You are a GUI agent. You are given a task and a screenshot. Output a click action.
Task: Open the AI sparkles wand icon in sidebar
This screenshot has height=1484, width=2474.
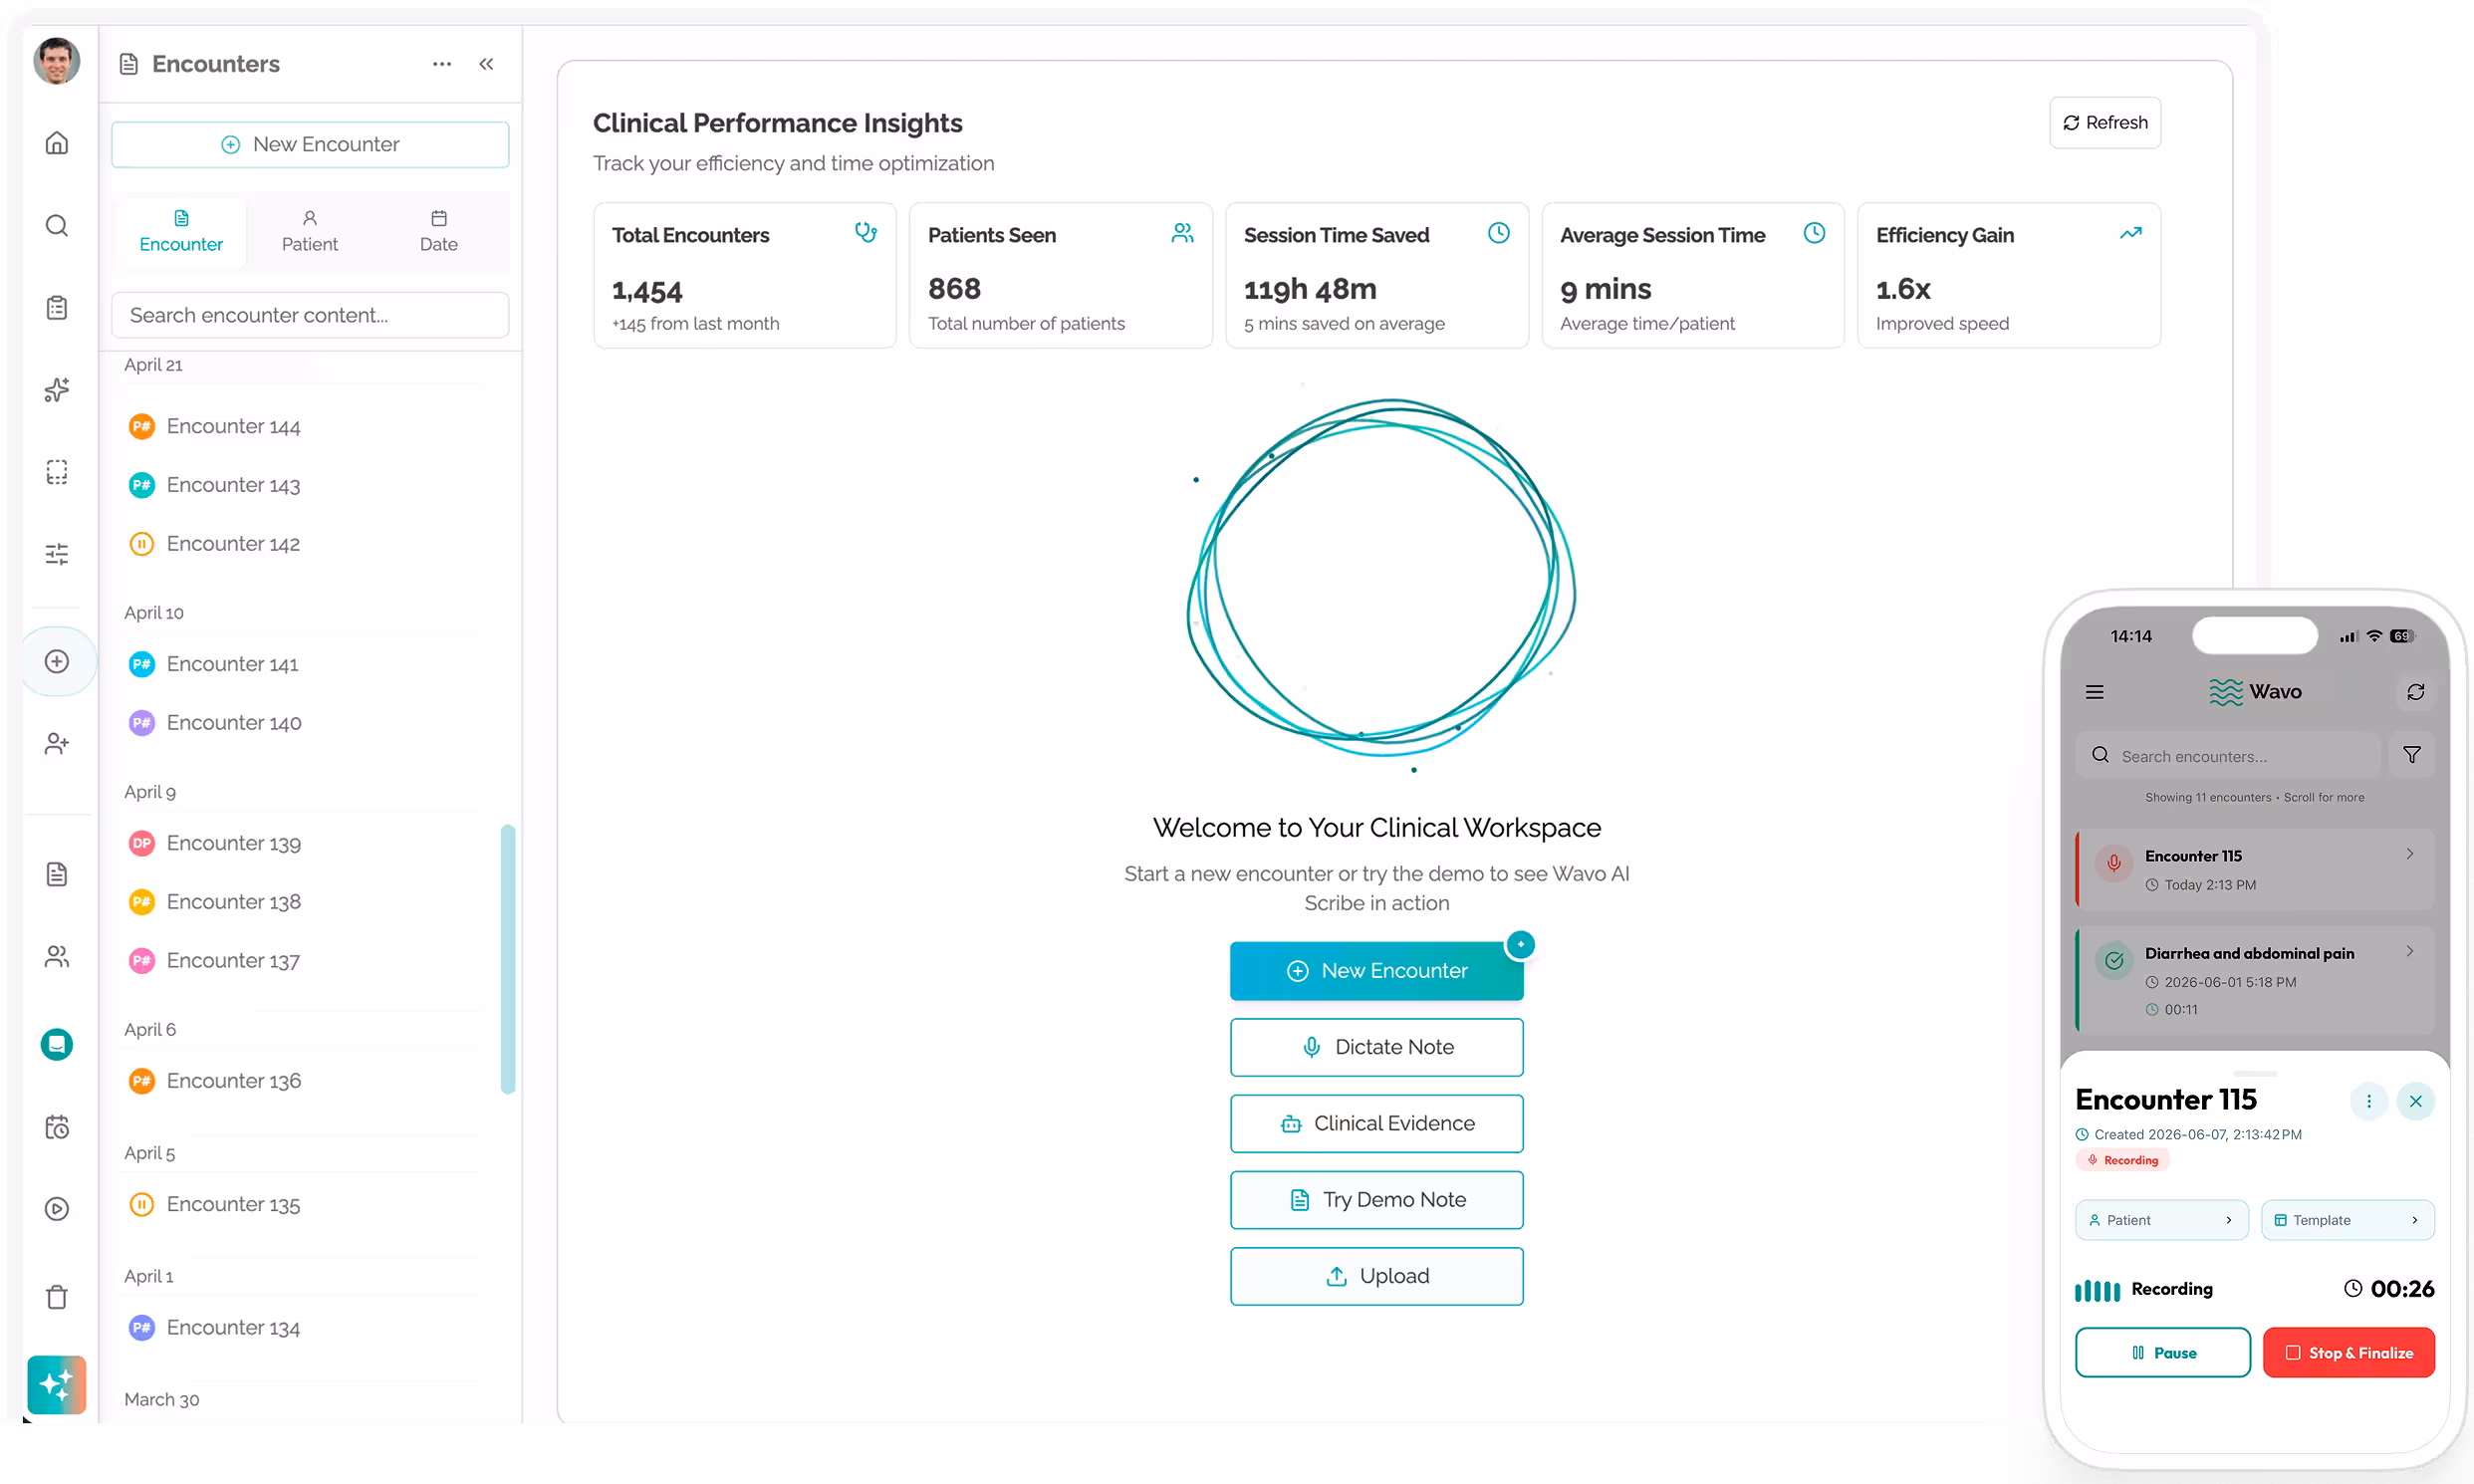(57, 389)
